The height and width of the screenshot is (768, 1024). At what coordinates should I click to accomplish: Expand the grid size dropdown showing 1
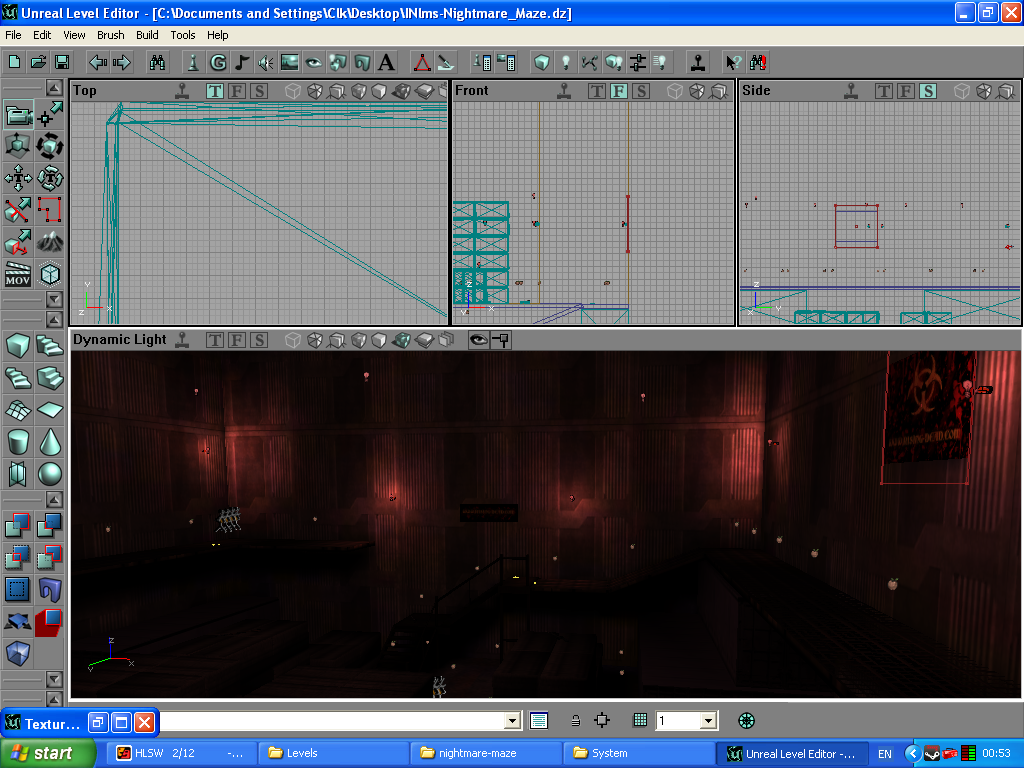[708, 720]
